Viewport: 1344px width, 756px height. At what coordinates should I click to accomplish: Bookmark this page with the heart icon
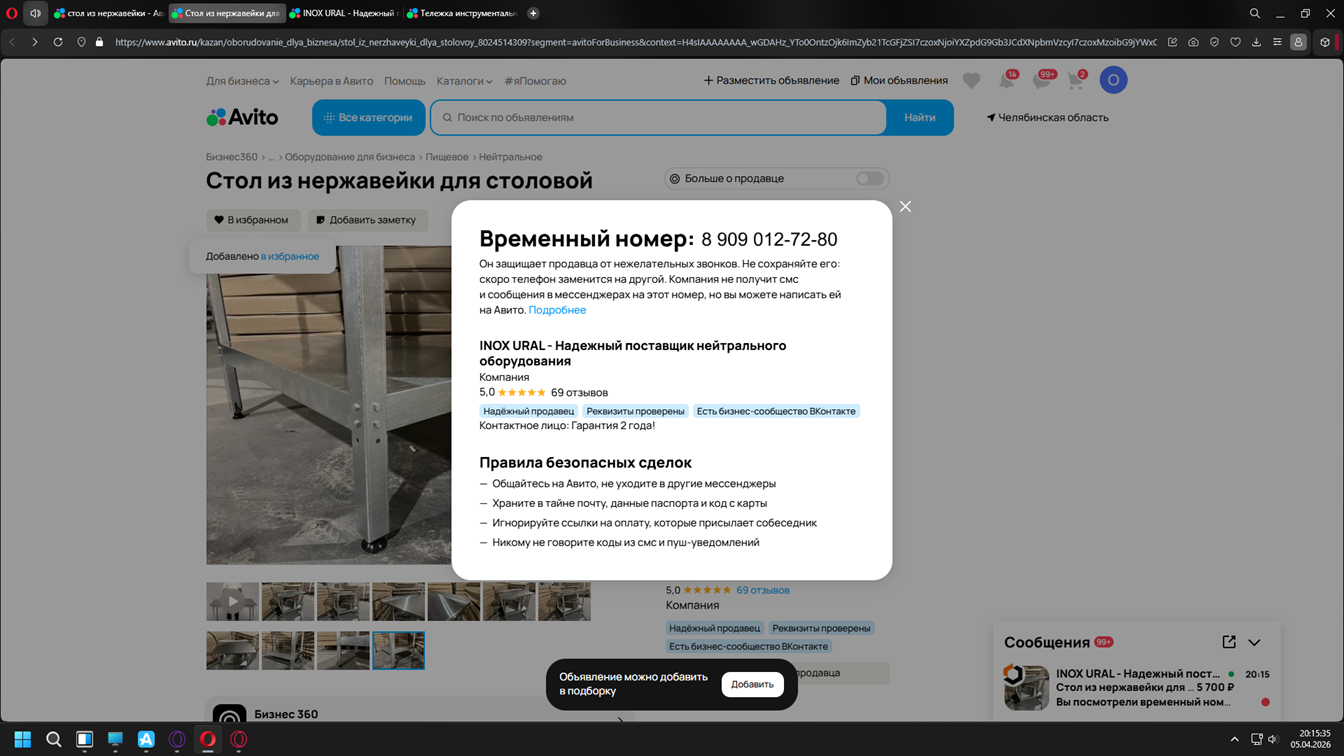tap(1235, 42)
